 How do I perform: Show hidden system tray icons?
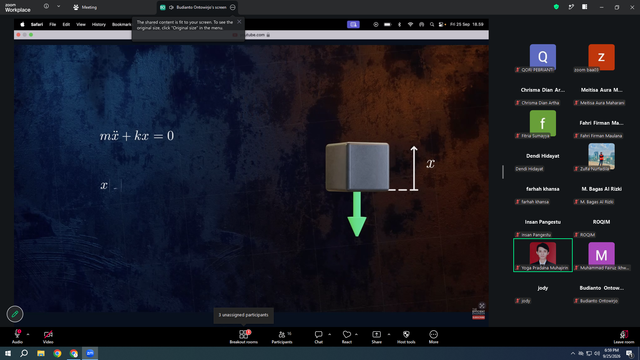tap(573, 353)
